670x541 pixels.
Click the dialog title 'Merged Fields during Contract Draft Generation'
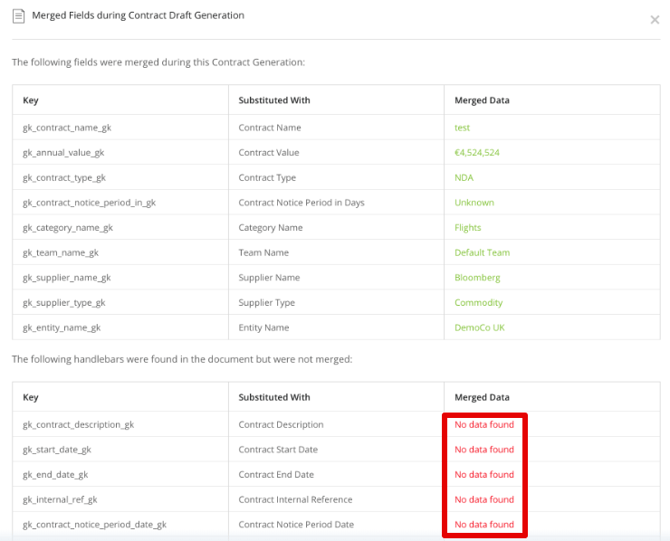(x=138, y=15)
